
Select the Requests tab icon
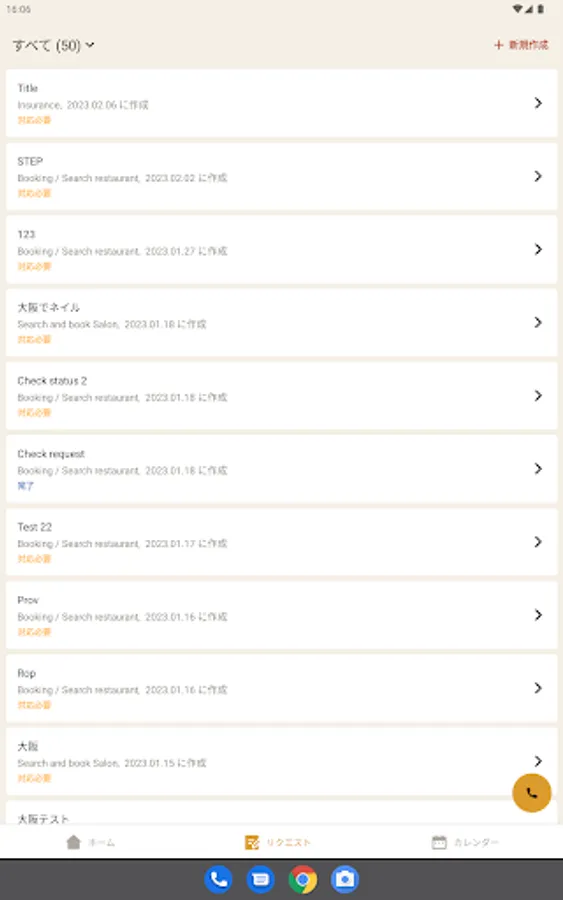[252, 842]
